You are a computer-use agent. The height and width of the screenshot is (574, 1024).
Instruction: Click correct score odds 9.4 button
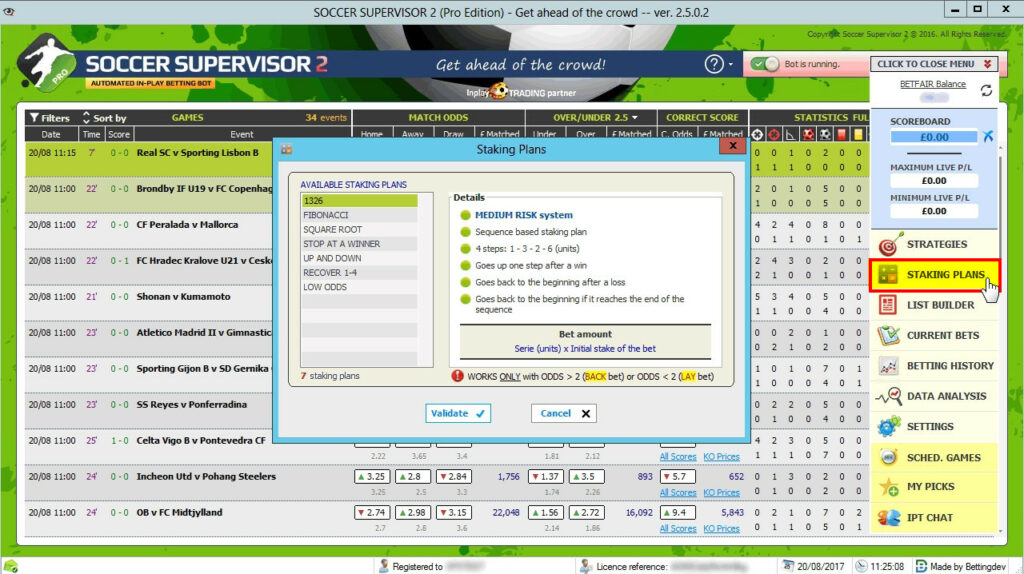(677, 513)
